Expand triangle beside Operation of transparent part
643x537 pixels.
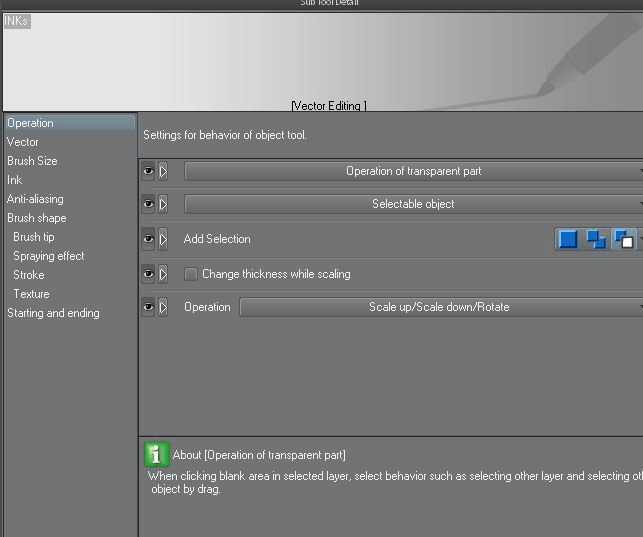coord(163,171)
